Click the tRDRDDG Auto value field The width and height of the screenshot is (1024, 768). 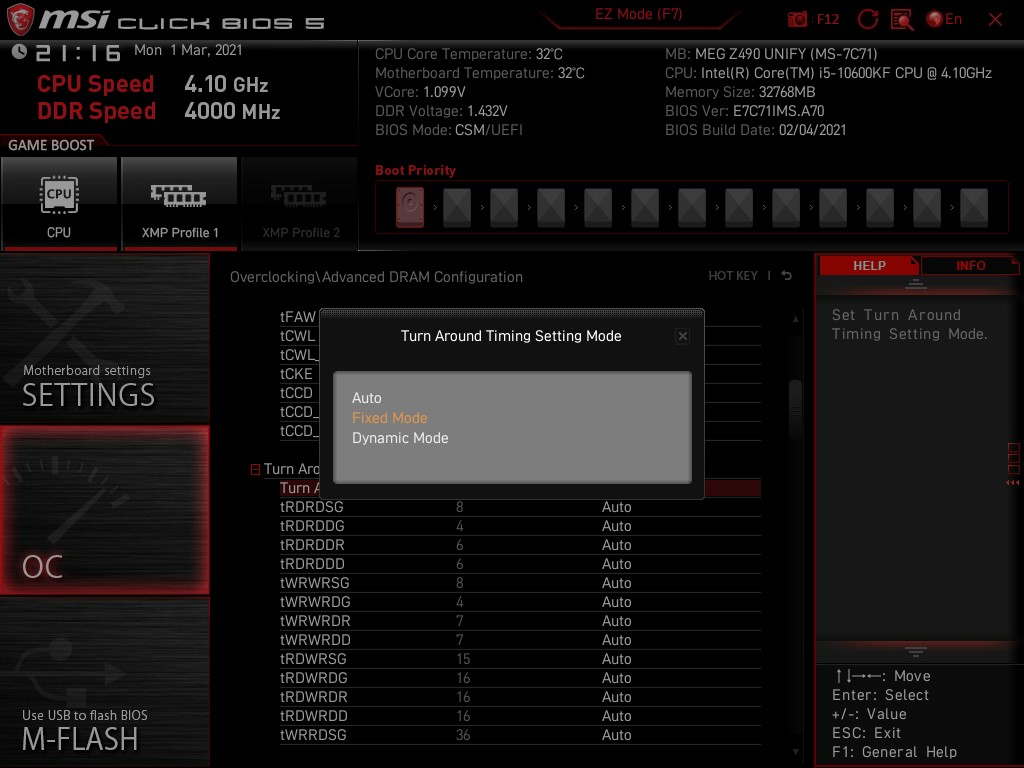pos(616,526)
